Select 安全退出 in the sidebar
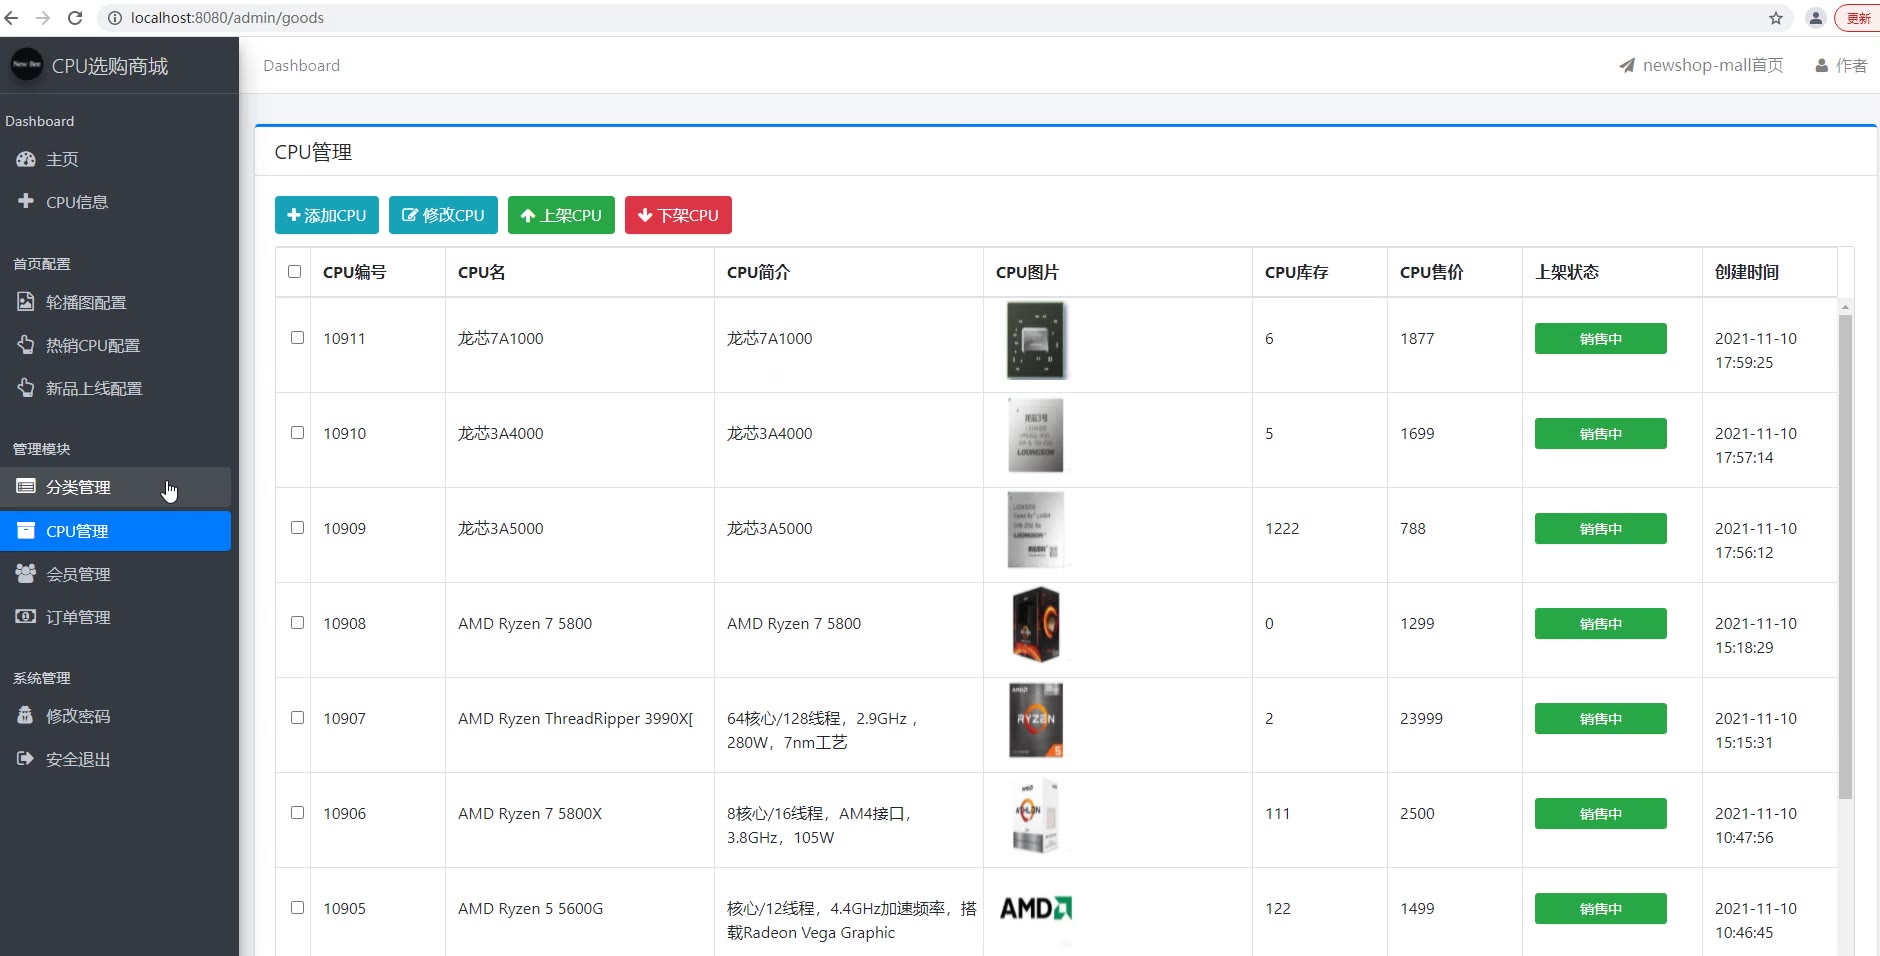1880x956 pixels. (x=115, y=759)
